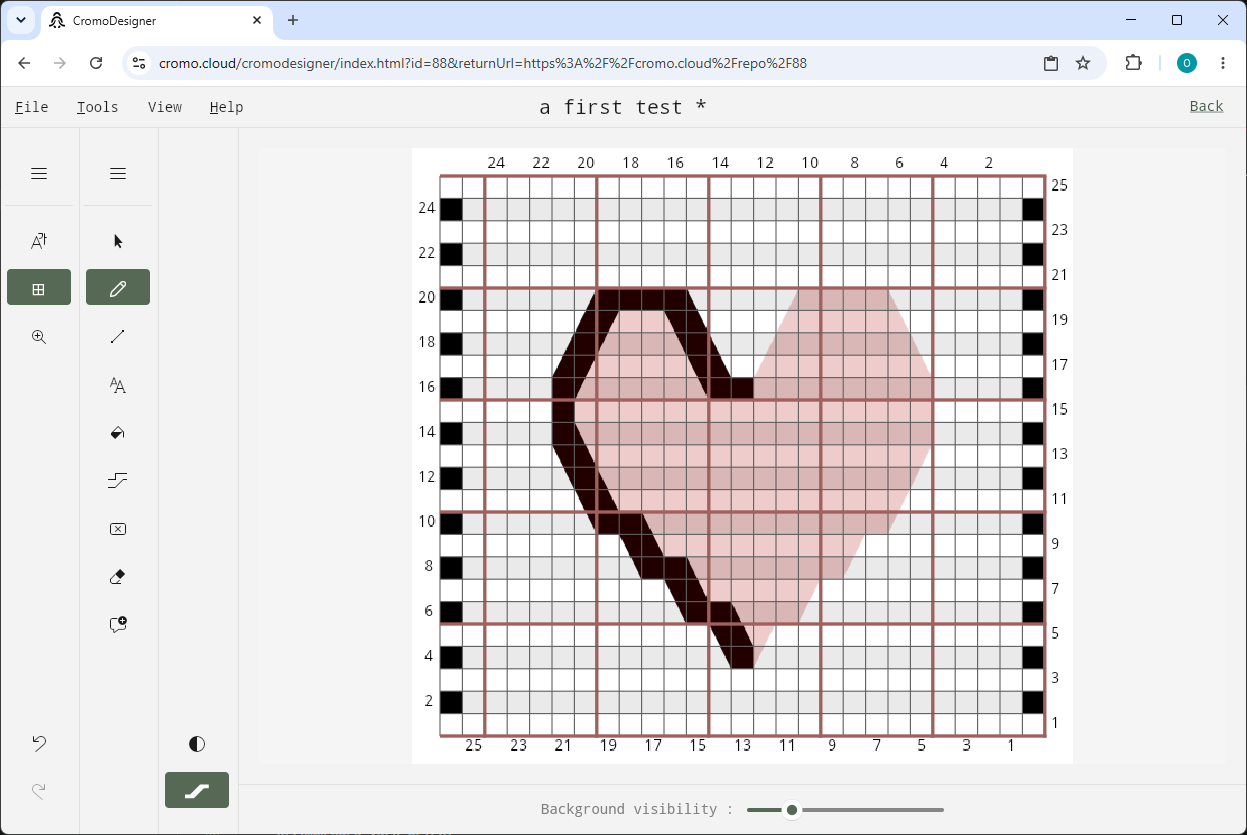Bookmark this page with star icon
The height and width of the screenshot is (835, 1247).
point(1083,63)
